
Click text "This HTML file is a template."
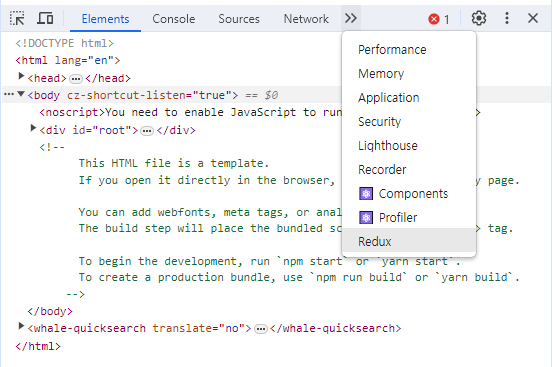click(174, 163)
